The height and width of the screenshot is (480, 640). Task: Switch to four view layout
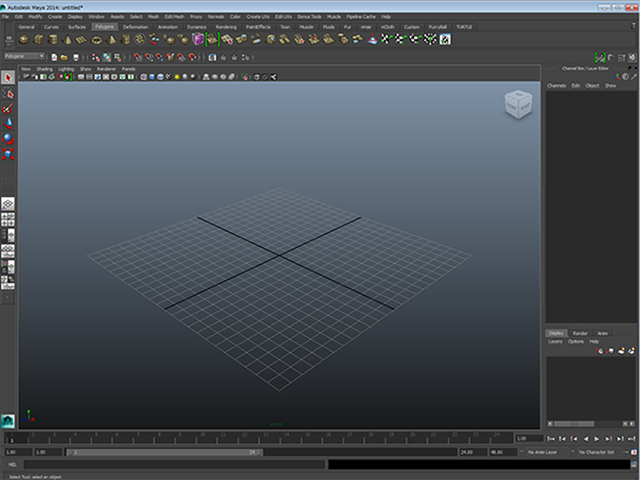click(x=8, y=220)
